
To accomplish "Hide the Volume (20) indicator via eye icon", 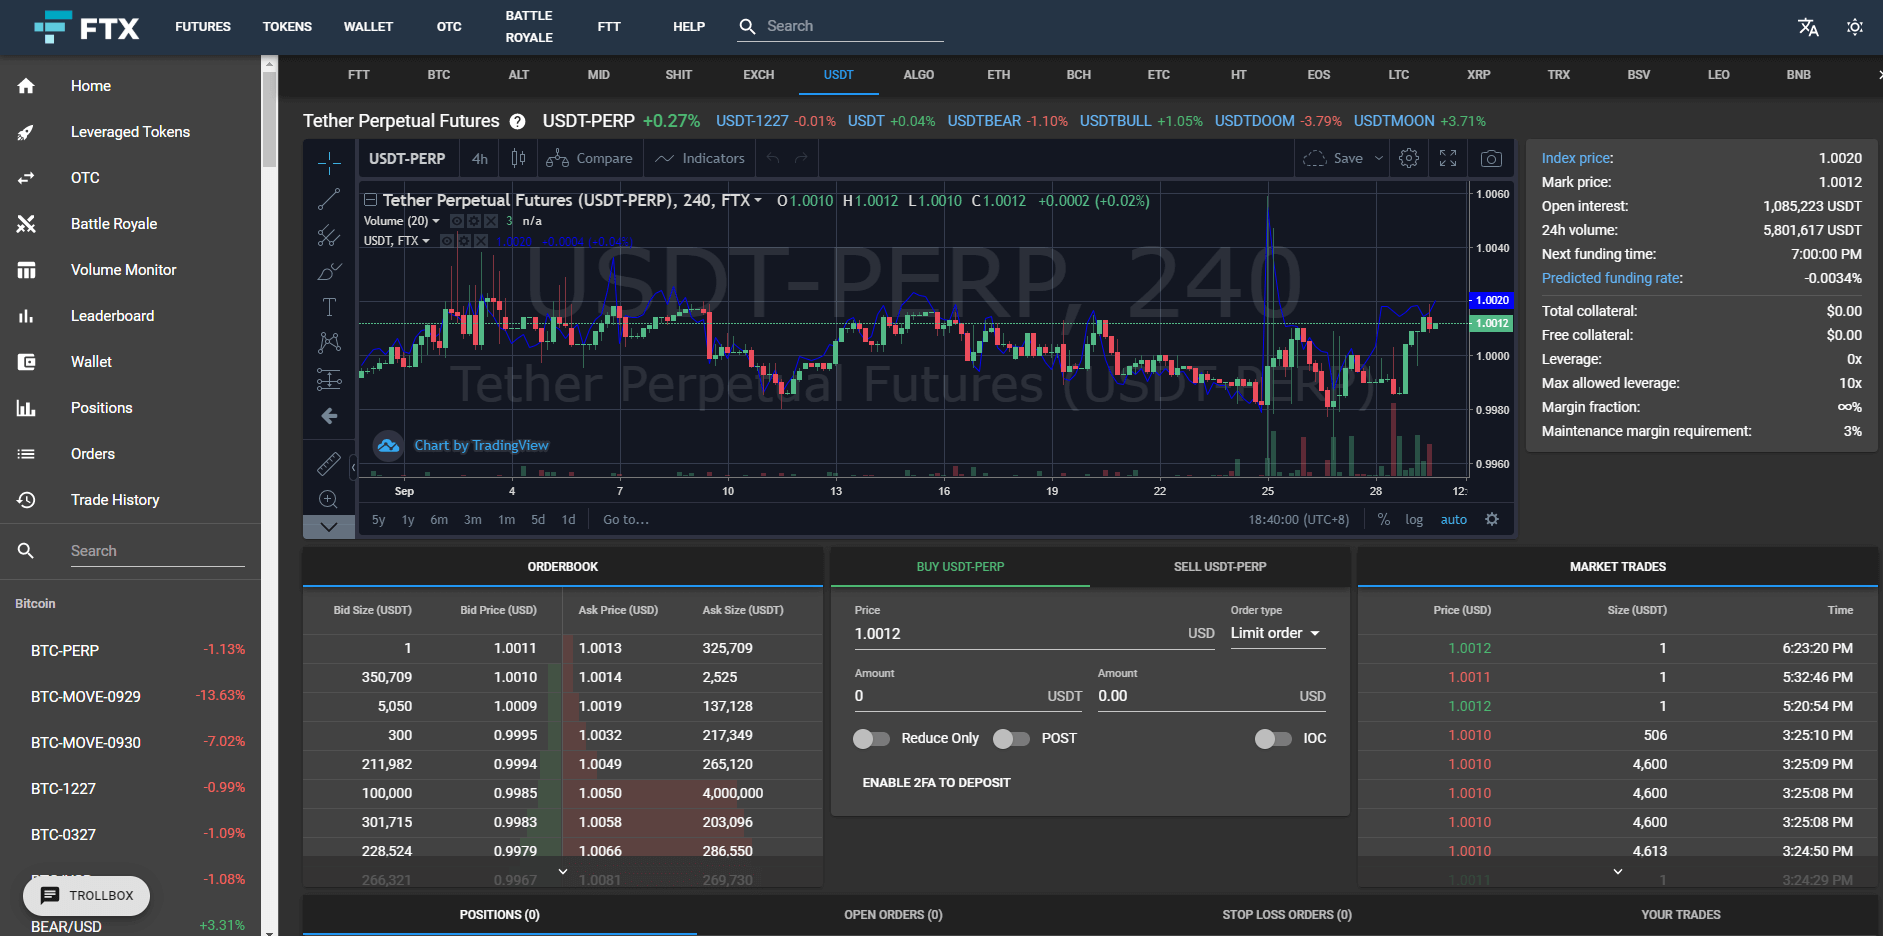I will pos(457,221).
